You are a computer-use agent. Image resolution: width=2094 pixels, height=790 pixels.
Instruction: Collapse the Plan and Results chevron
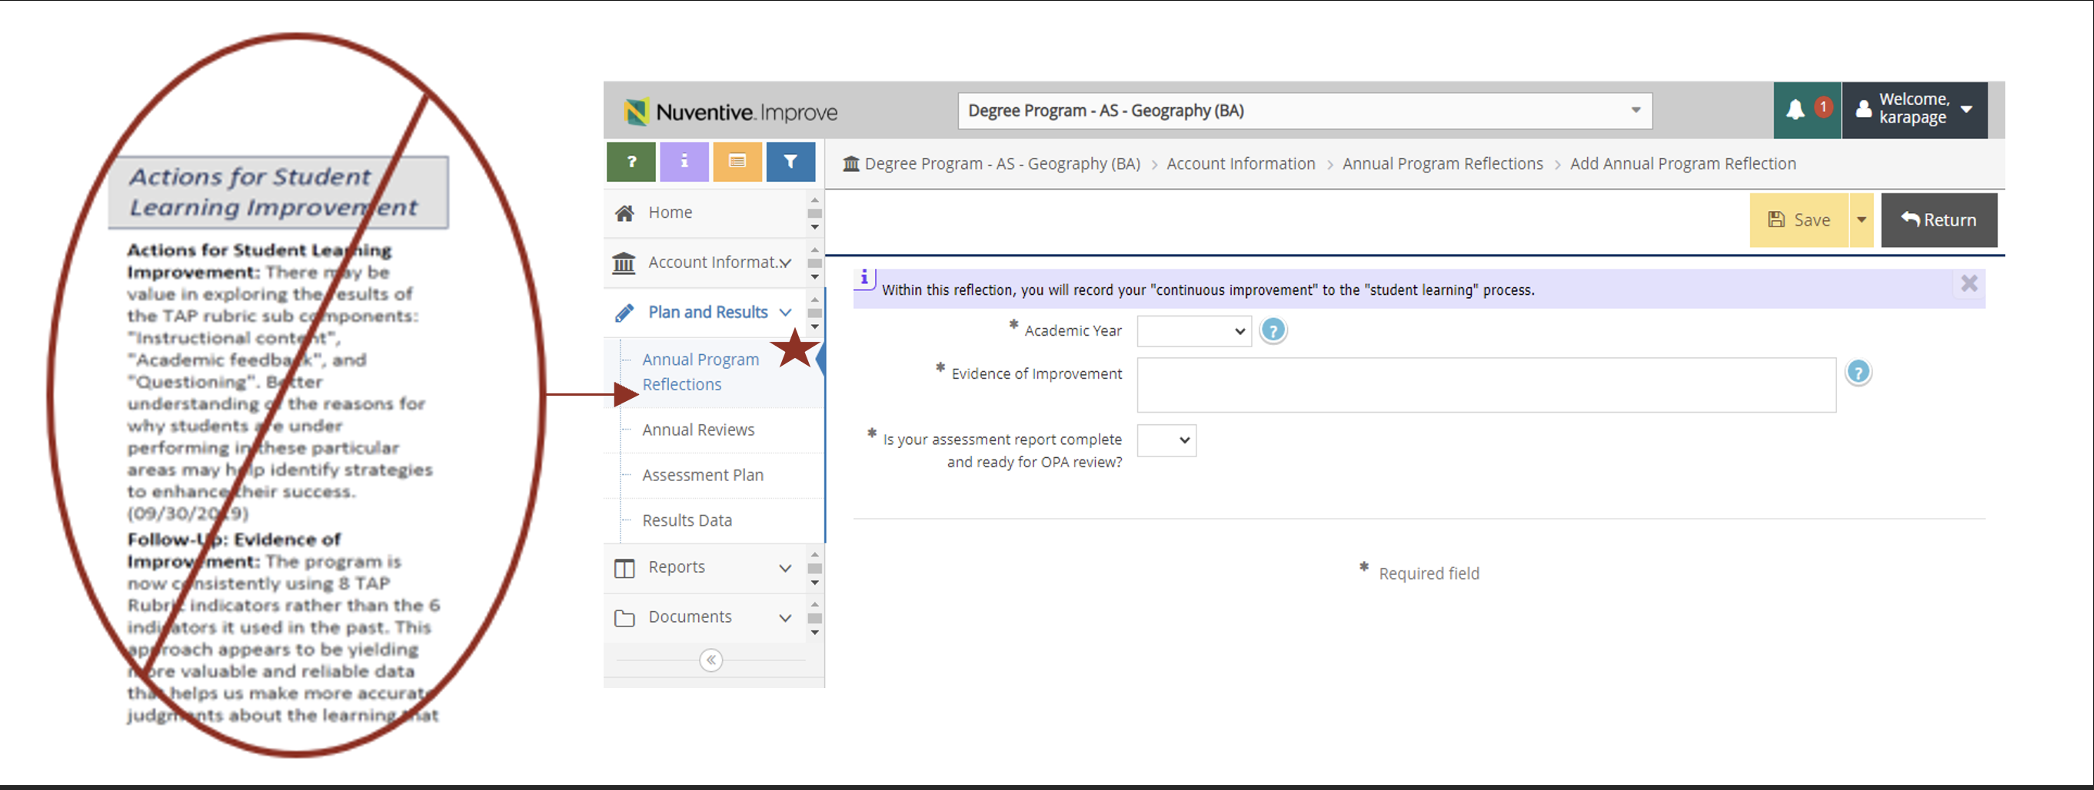[x=786, y=313]
